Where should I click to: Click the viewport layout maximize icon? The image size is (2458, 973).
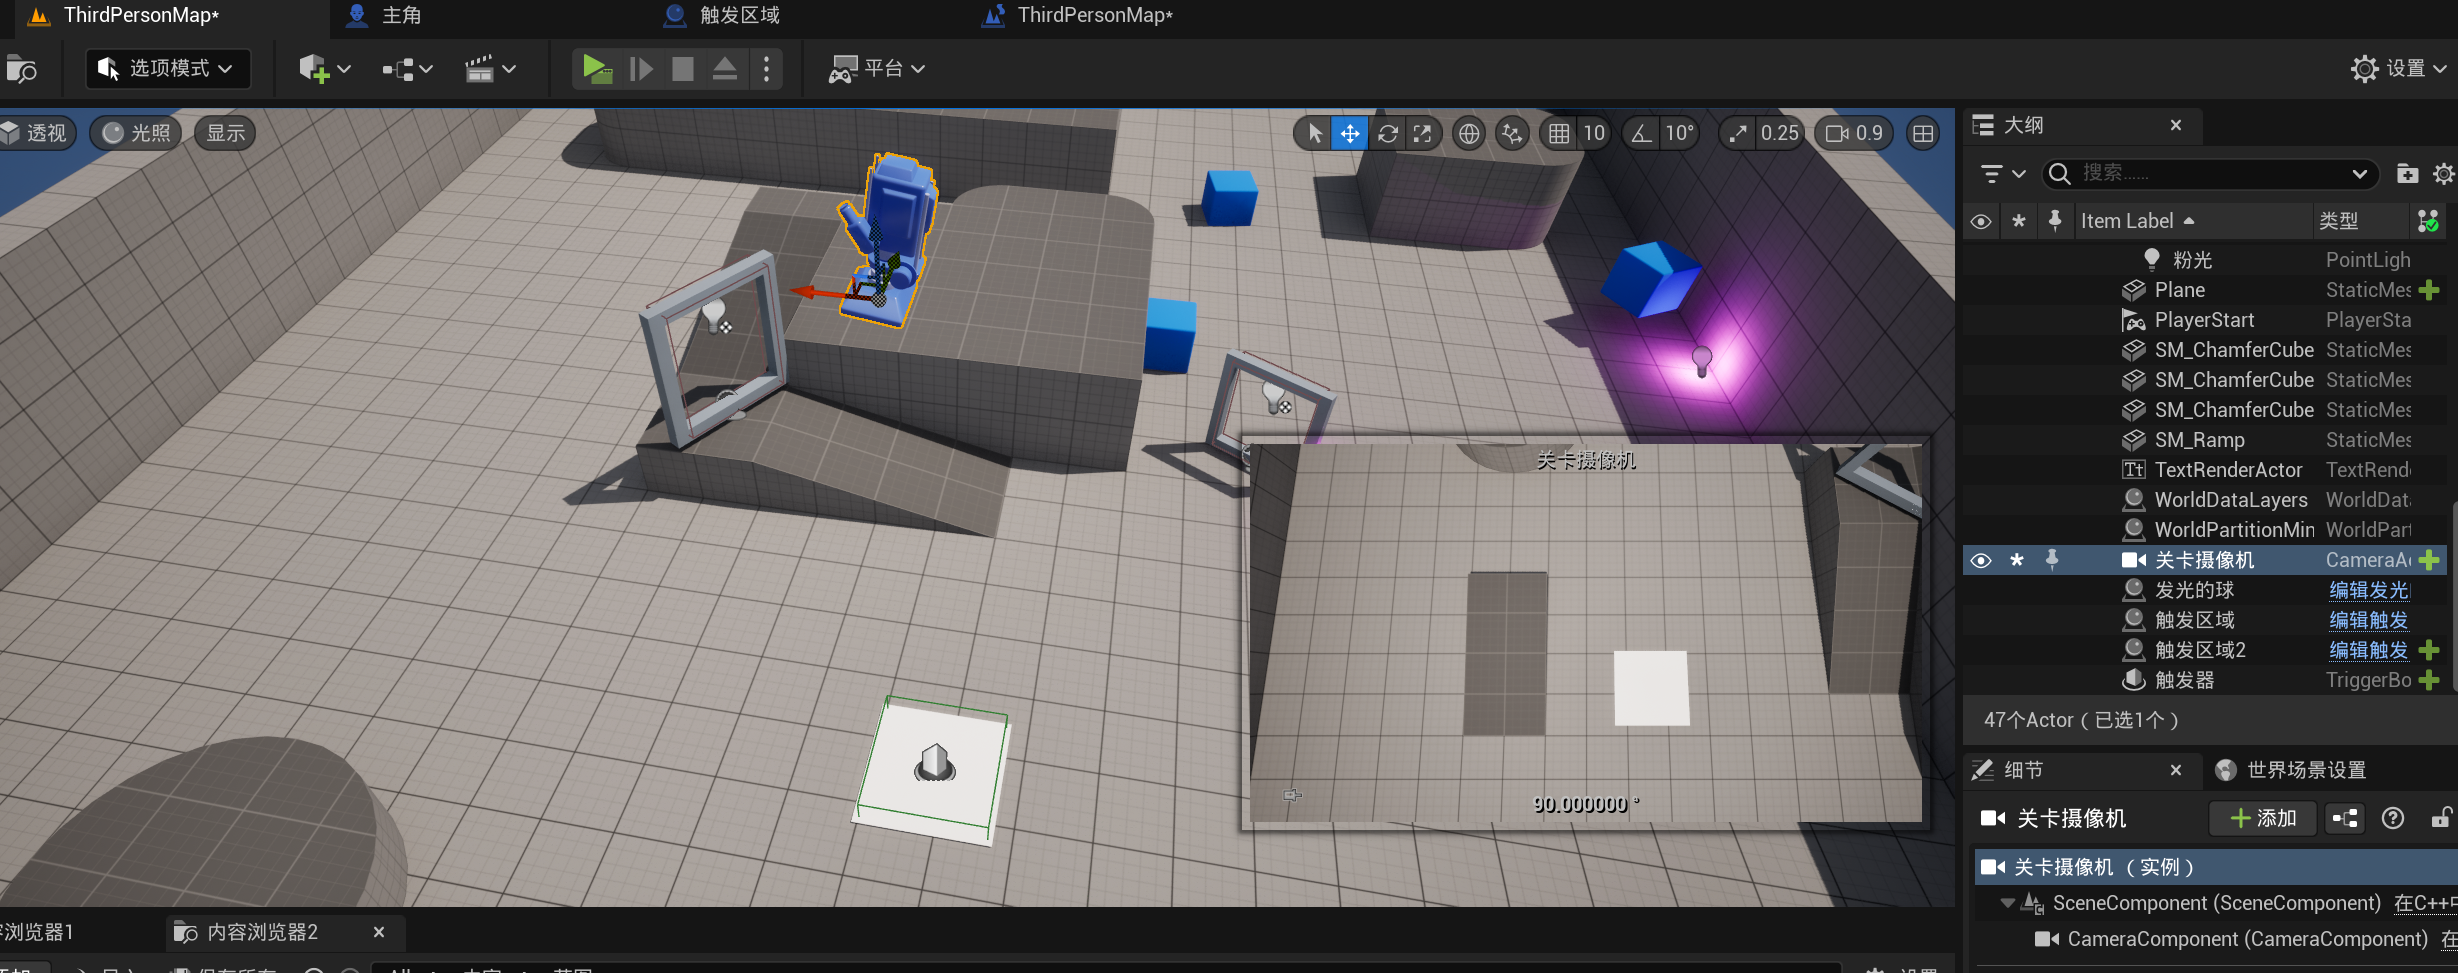pos(1922,133)
